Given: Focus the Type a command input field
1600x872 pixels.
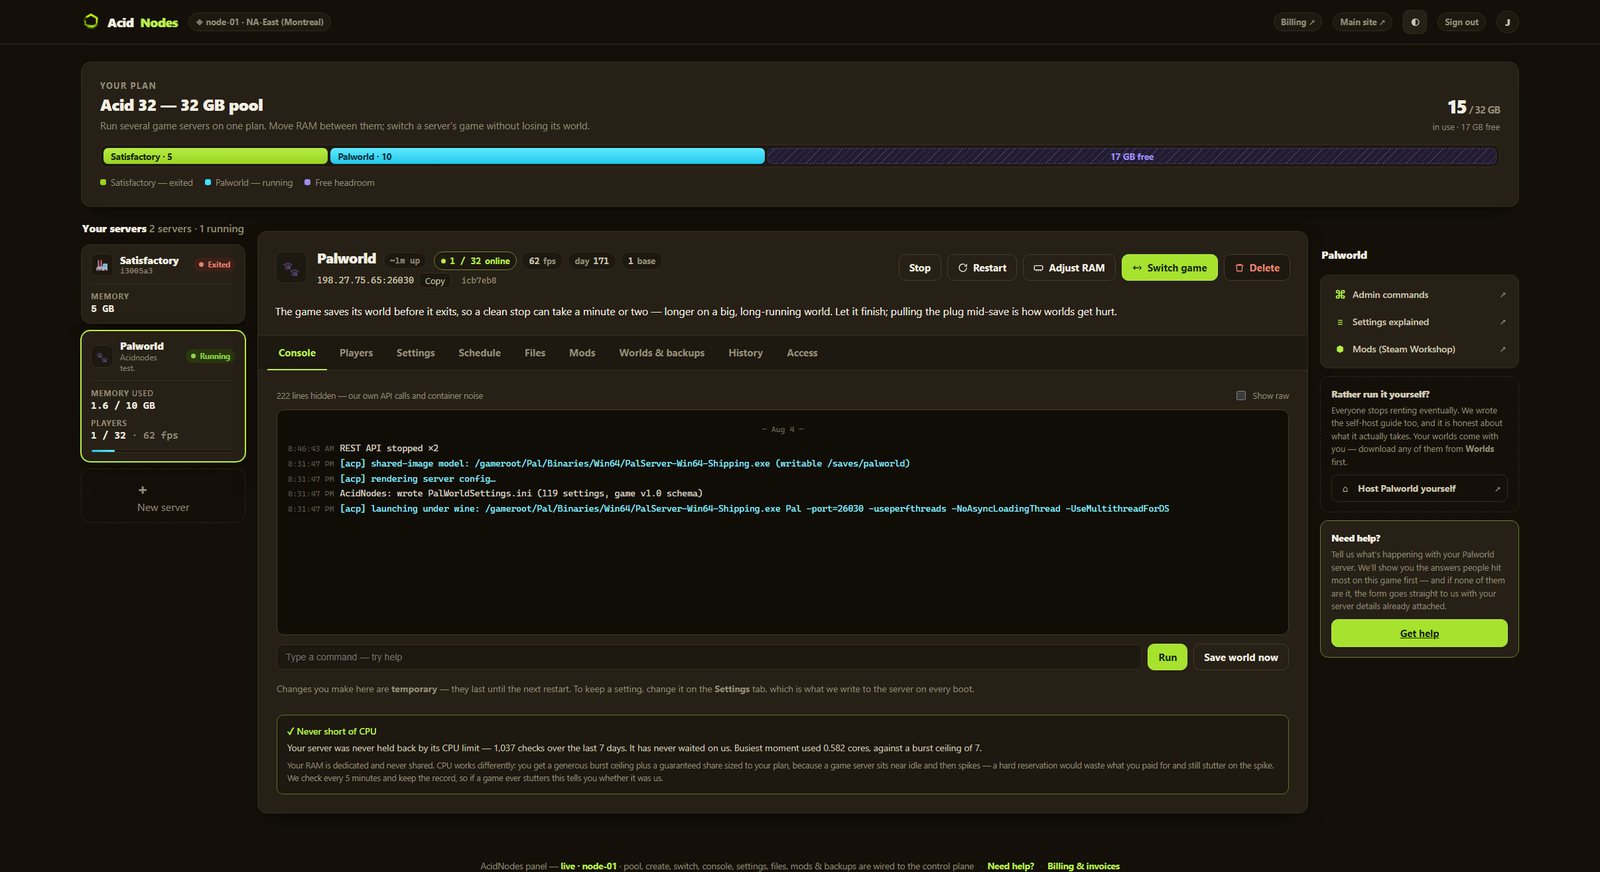Looking at the screenshot, I should pyautogui.click(x=709, y=657).
